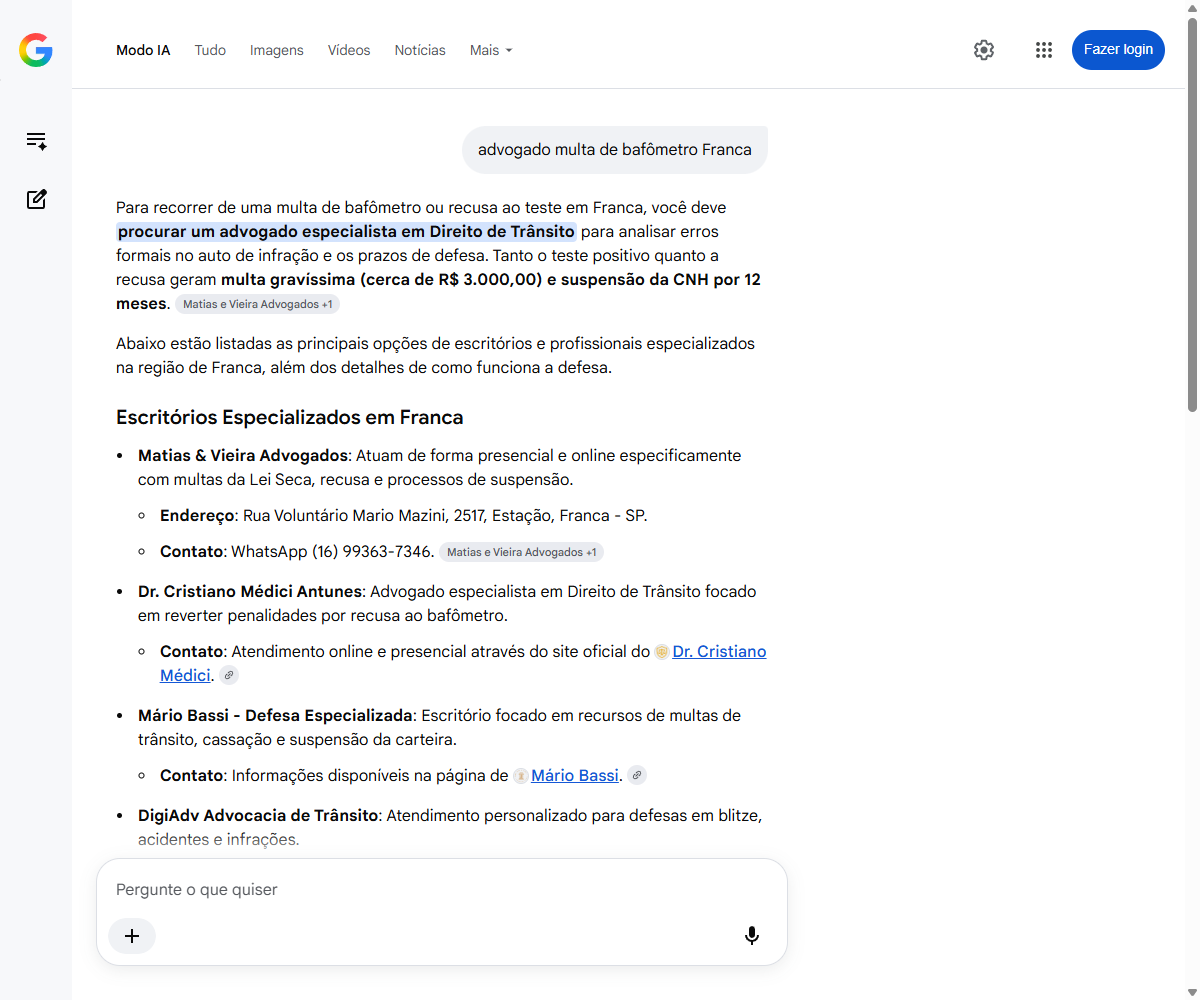Click source chip after 'meses.'

[258, 304]
